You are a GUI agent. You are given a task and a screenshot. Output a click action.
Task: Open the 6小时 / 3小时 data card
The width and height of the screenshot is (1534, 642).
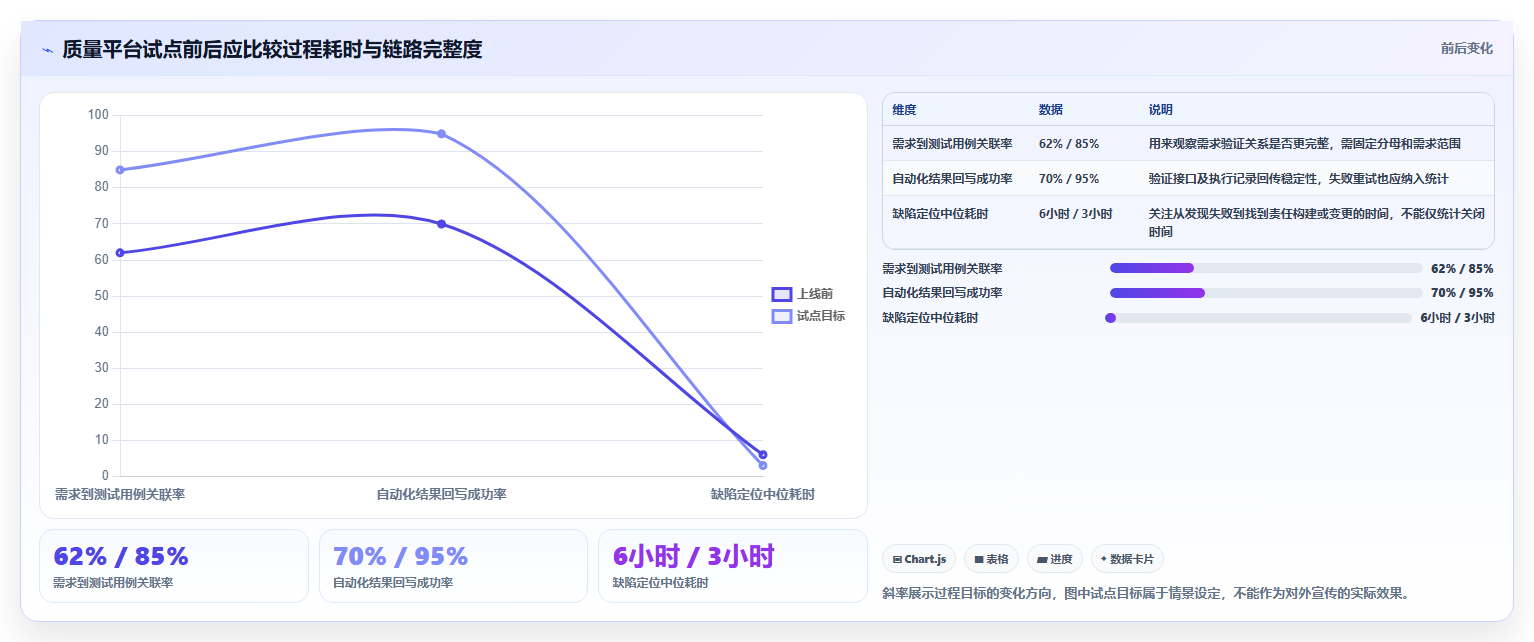point(733,566)
